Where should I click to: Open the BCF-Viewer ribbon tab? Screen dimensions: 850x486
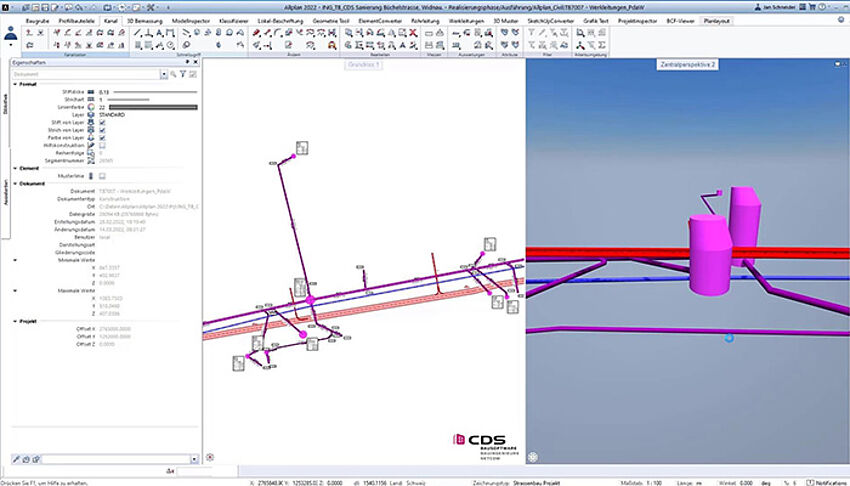(x=681, y=20)
